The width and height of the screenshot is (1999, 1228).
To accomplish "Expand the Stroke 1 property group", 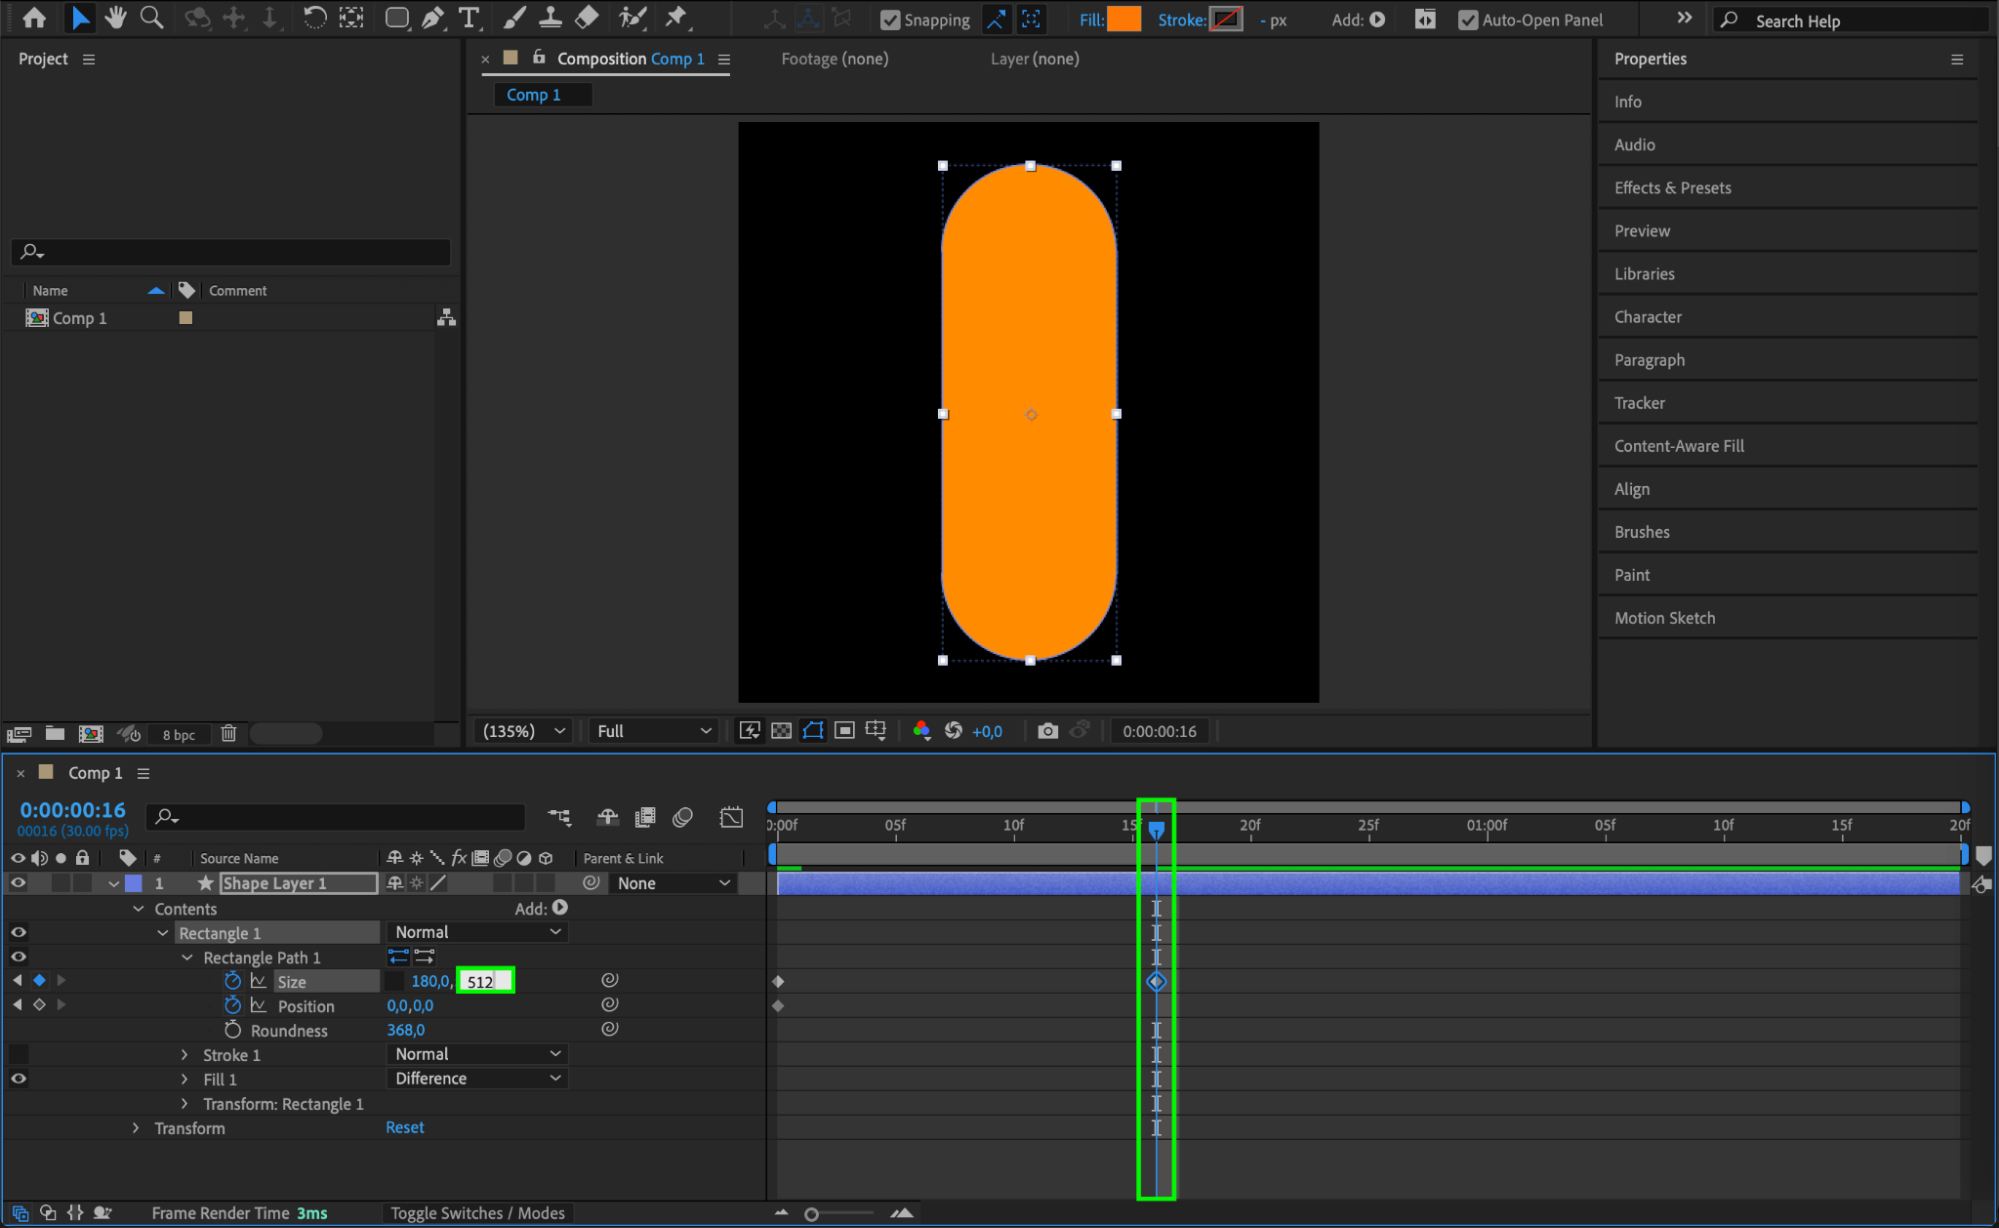I will (x=185, y=1055).
